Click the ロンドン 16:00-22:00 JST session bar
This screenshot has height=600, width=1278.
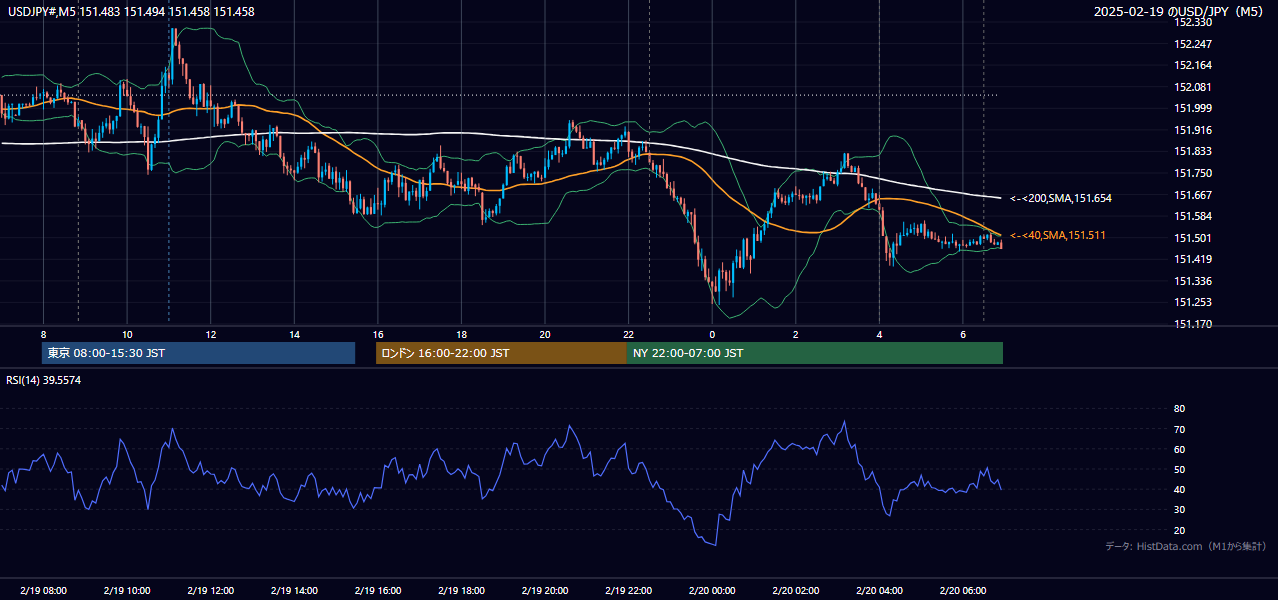pos(501,353)
